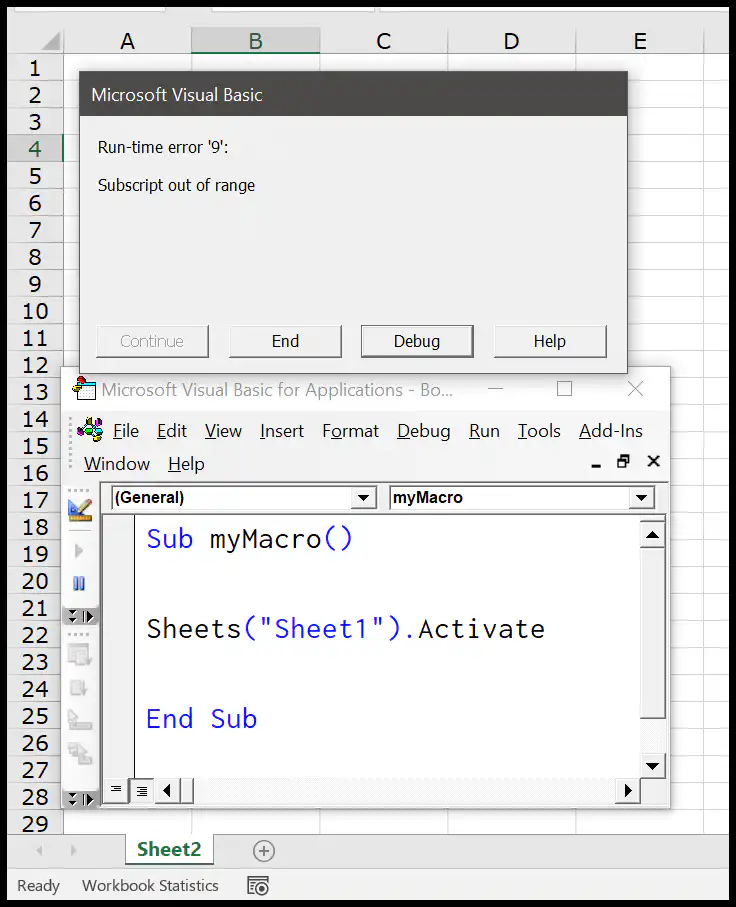Screen dimensions: 736x907
Task: Click the horizontal scrollbar right arrow
Action: click(628, 791)
